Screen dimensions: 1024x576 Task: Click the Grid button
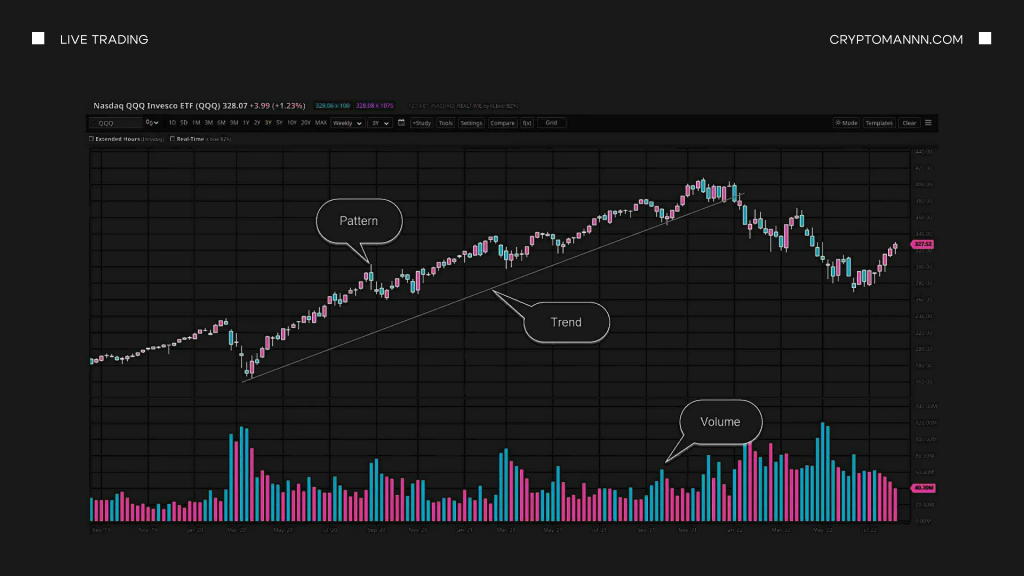click(551, 123)
